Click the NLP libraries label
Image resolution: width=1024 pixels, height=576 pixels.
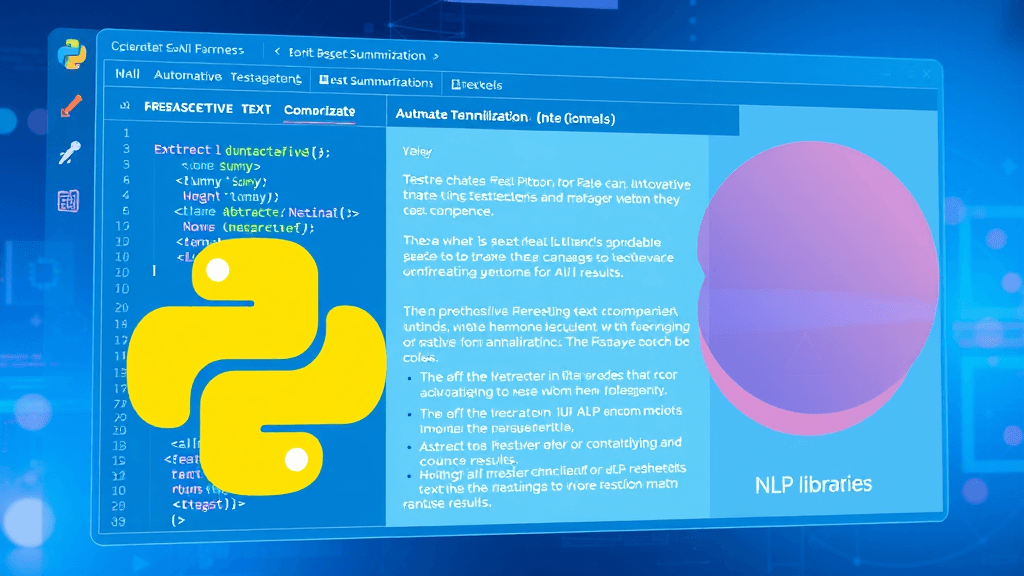813,485
